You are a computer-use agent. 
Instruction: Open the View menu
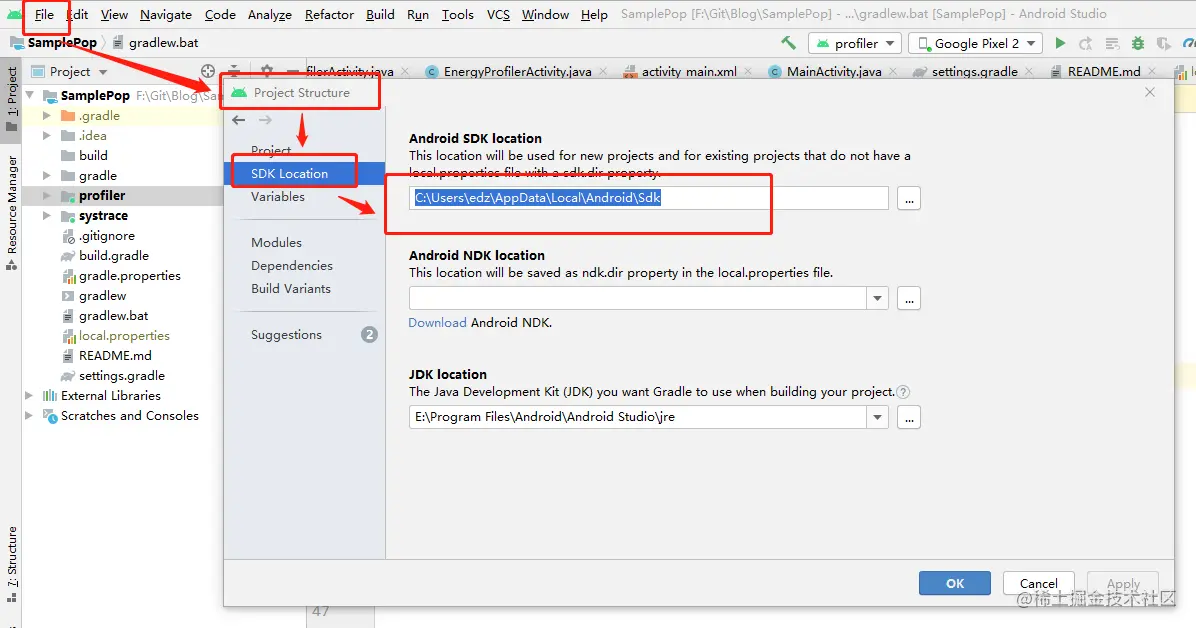(114, 14)
